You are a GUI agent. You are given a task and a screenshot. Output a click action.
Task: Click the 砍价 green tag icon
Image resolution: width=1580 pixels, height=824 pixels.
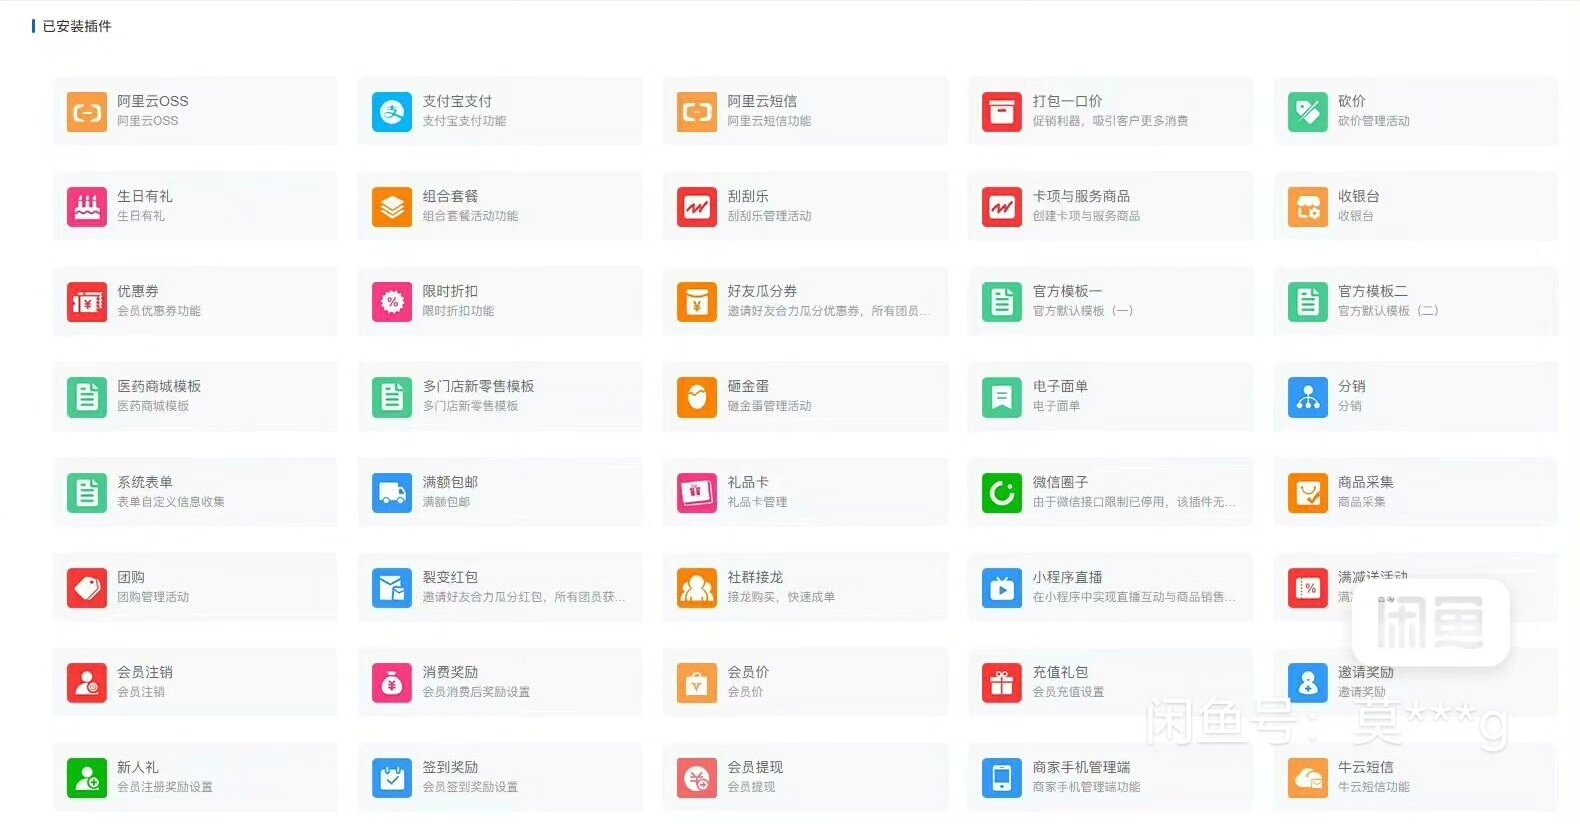click(1308, 112)
